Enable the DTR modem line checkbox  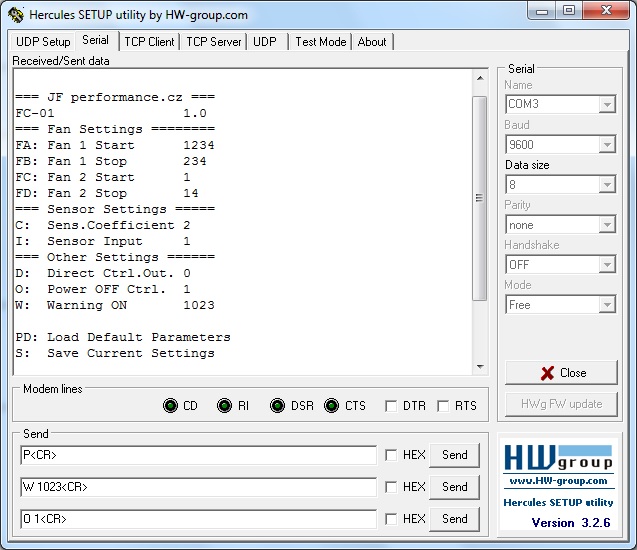click(x=392, y=406)
